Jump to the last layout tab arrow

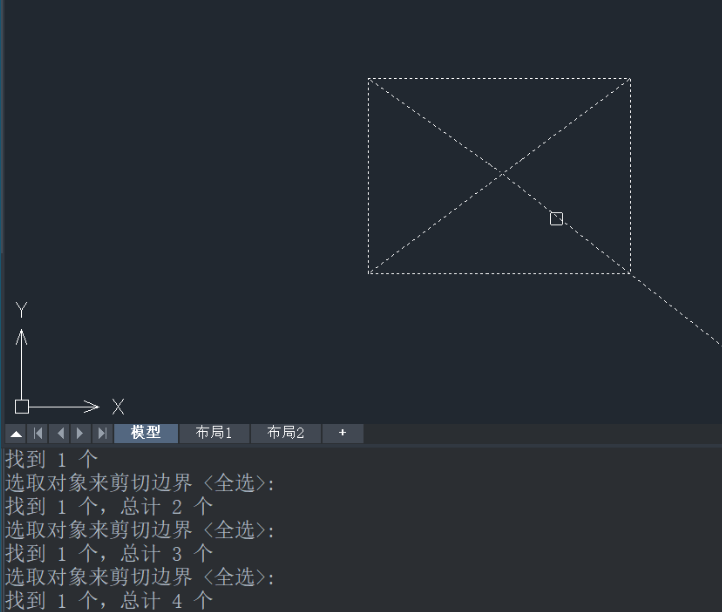102,434
